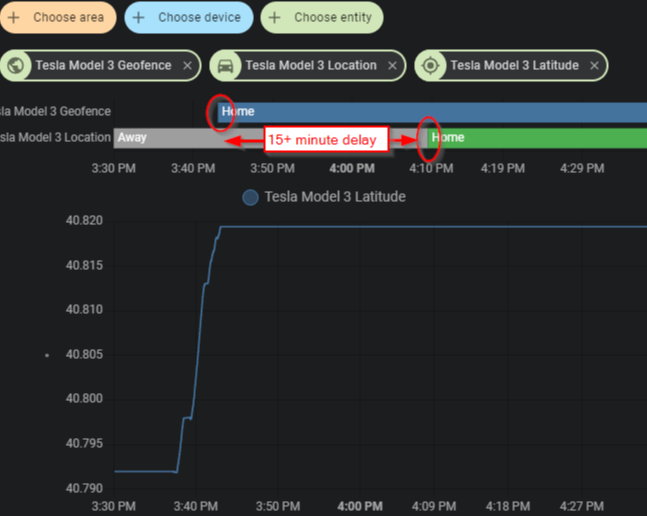Click the gray Away bar in Location timeline
The image size is (647, 516).
pos(270,138)
